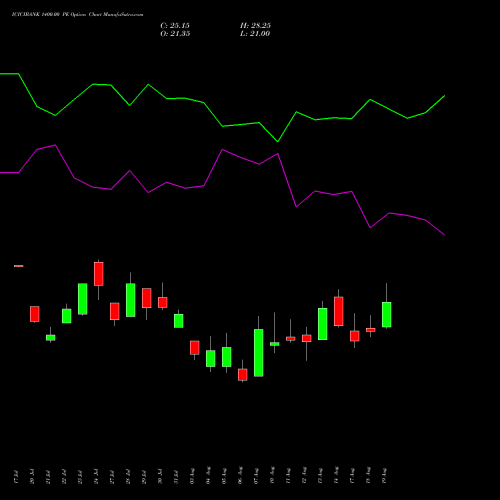Click the 17 Jul date label

click(x=16, y=476)
